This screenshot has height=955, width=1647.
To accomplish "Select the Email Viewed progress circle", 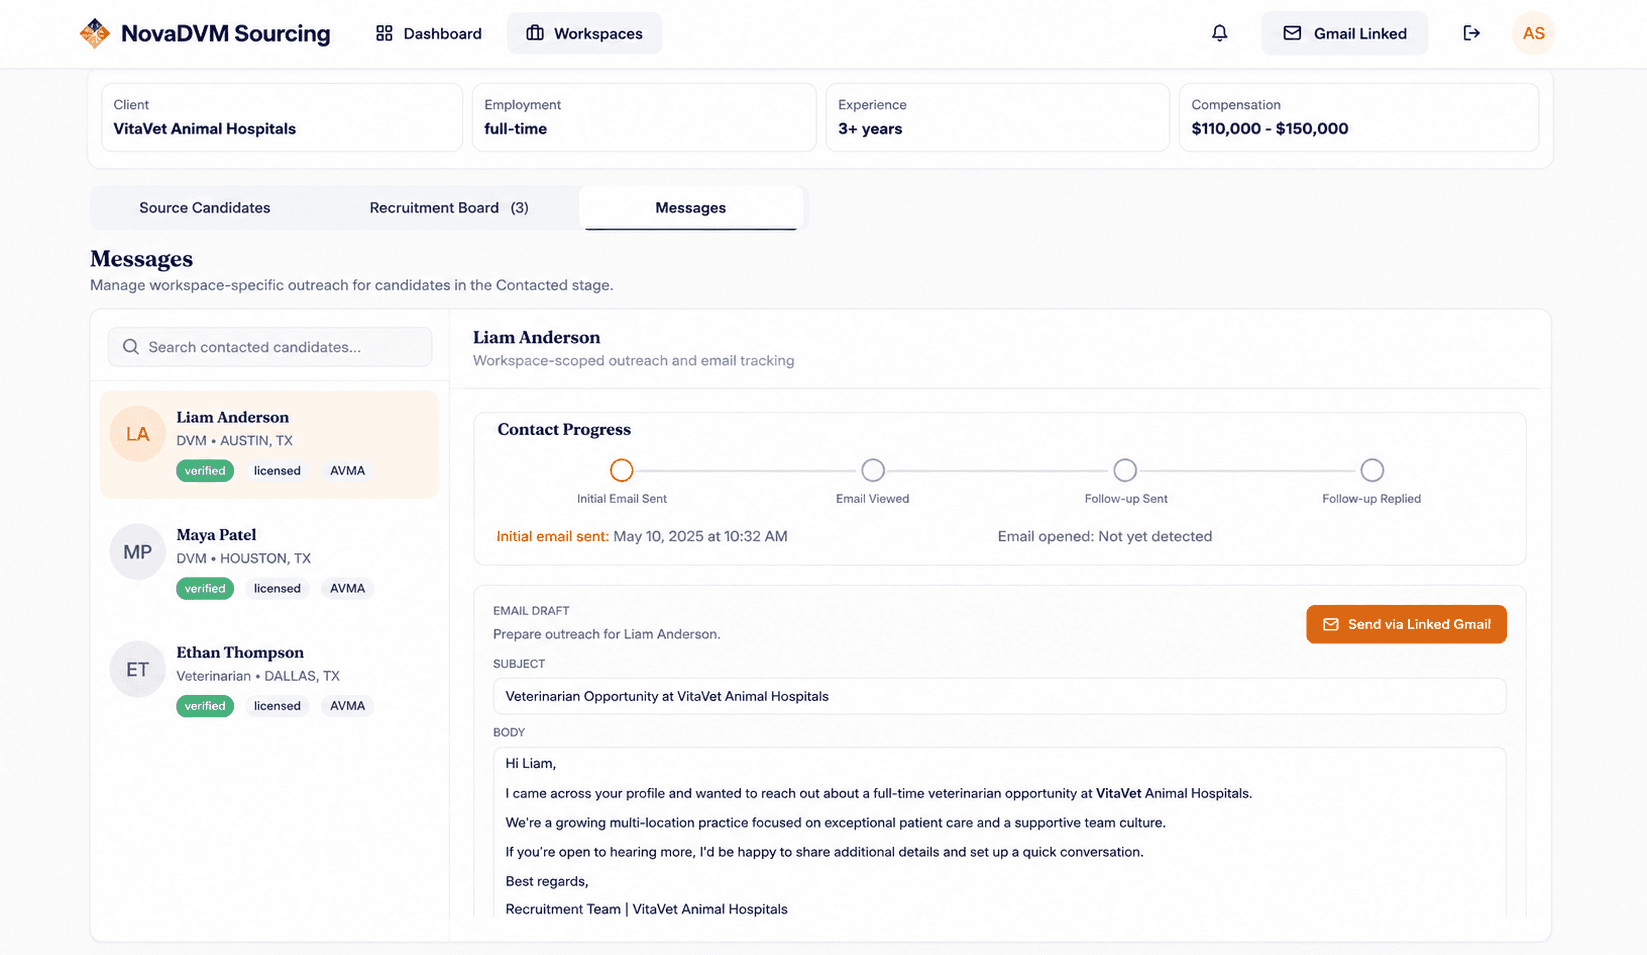I will click(x=873, y=470).
